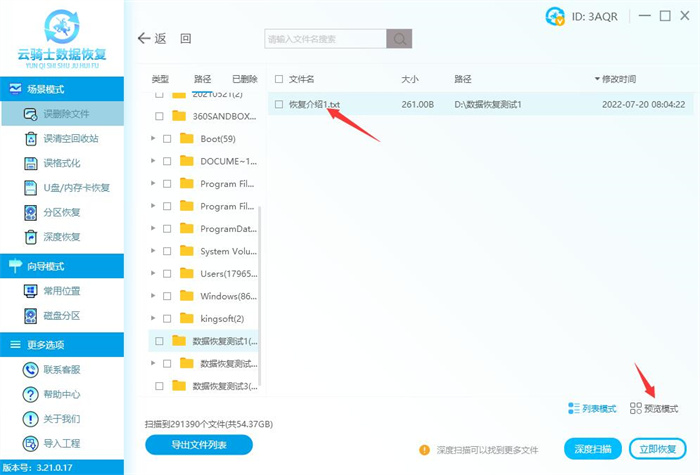
Task: Click the search magnifier icon
Action: pos(400,39)
